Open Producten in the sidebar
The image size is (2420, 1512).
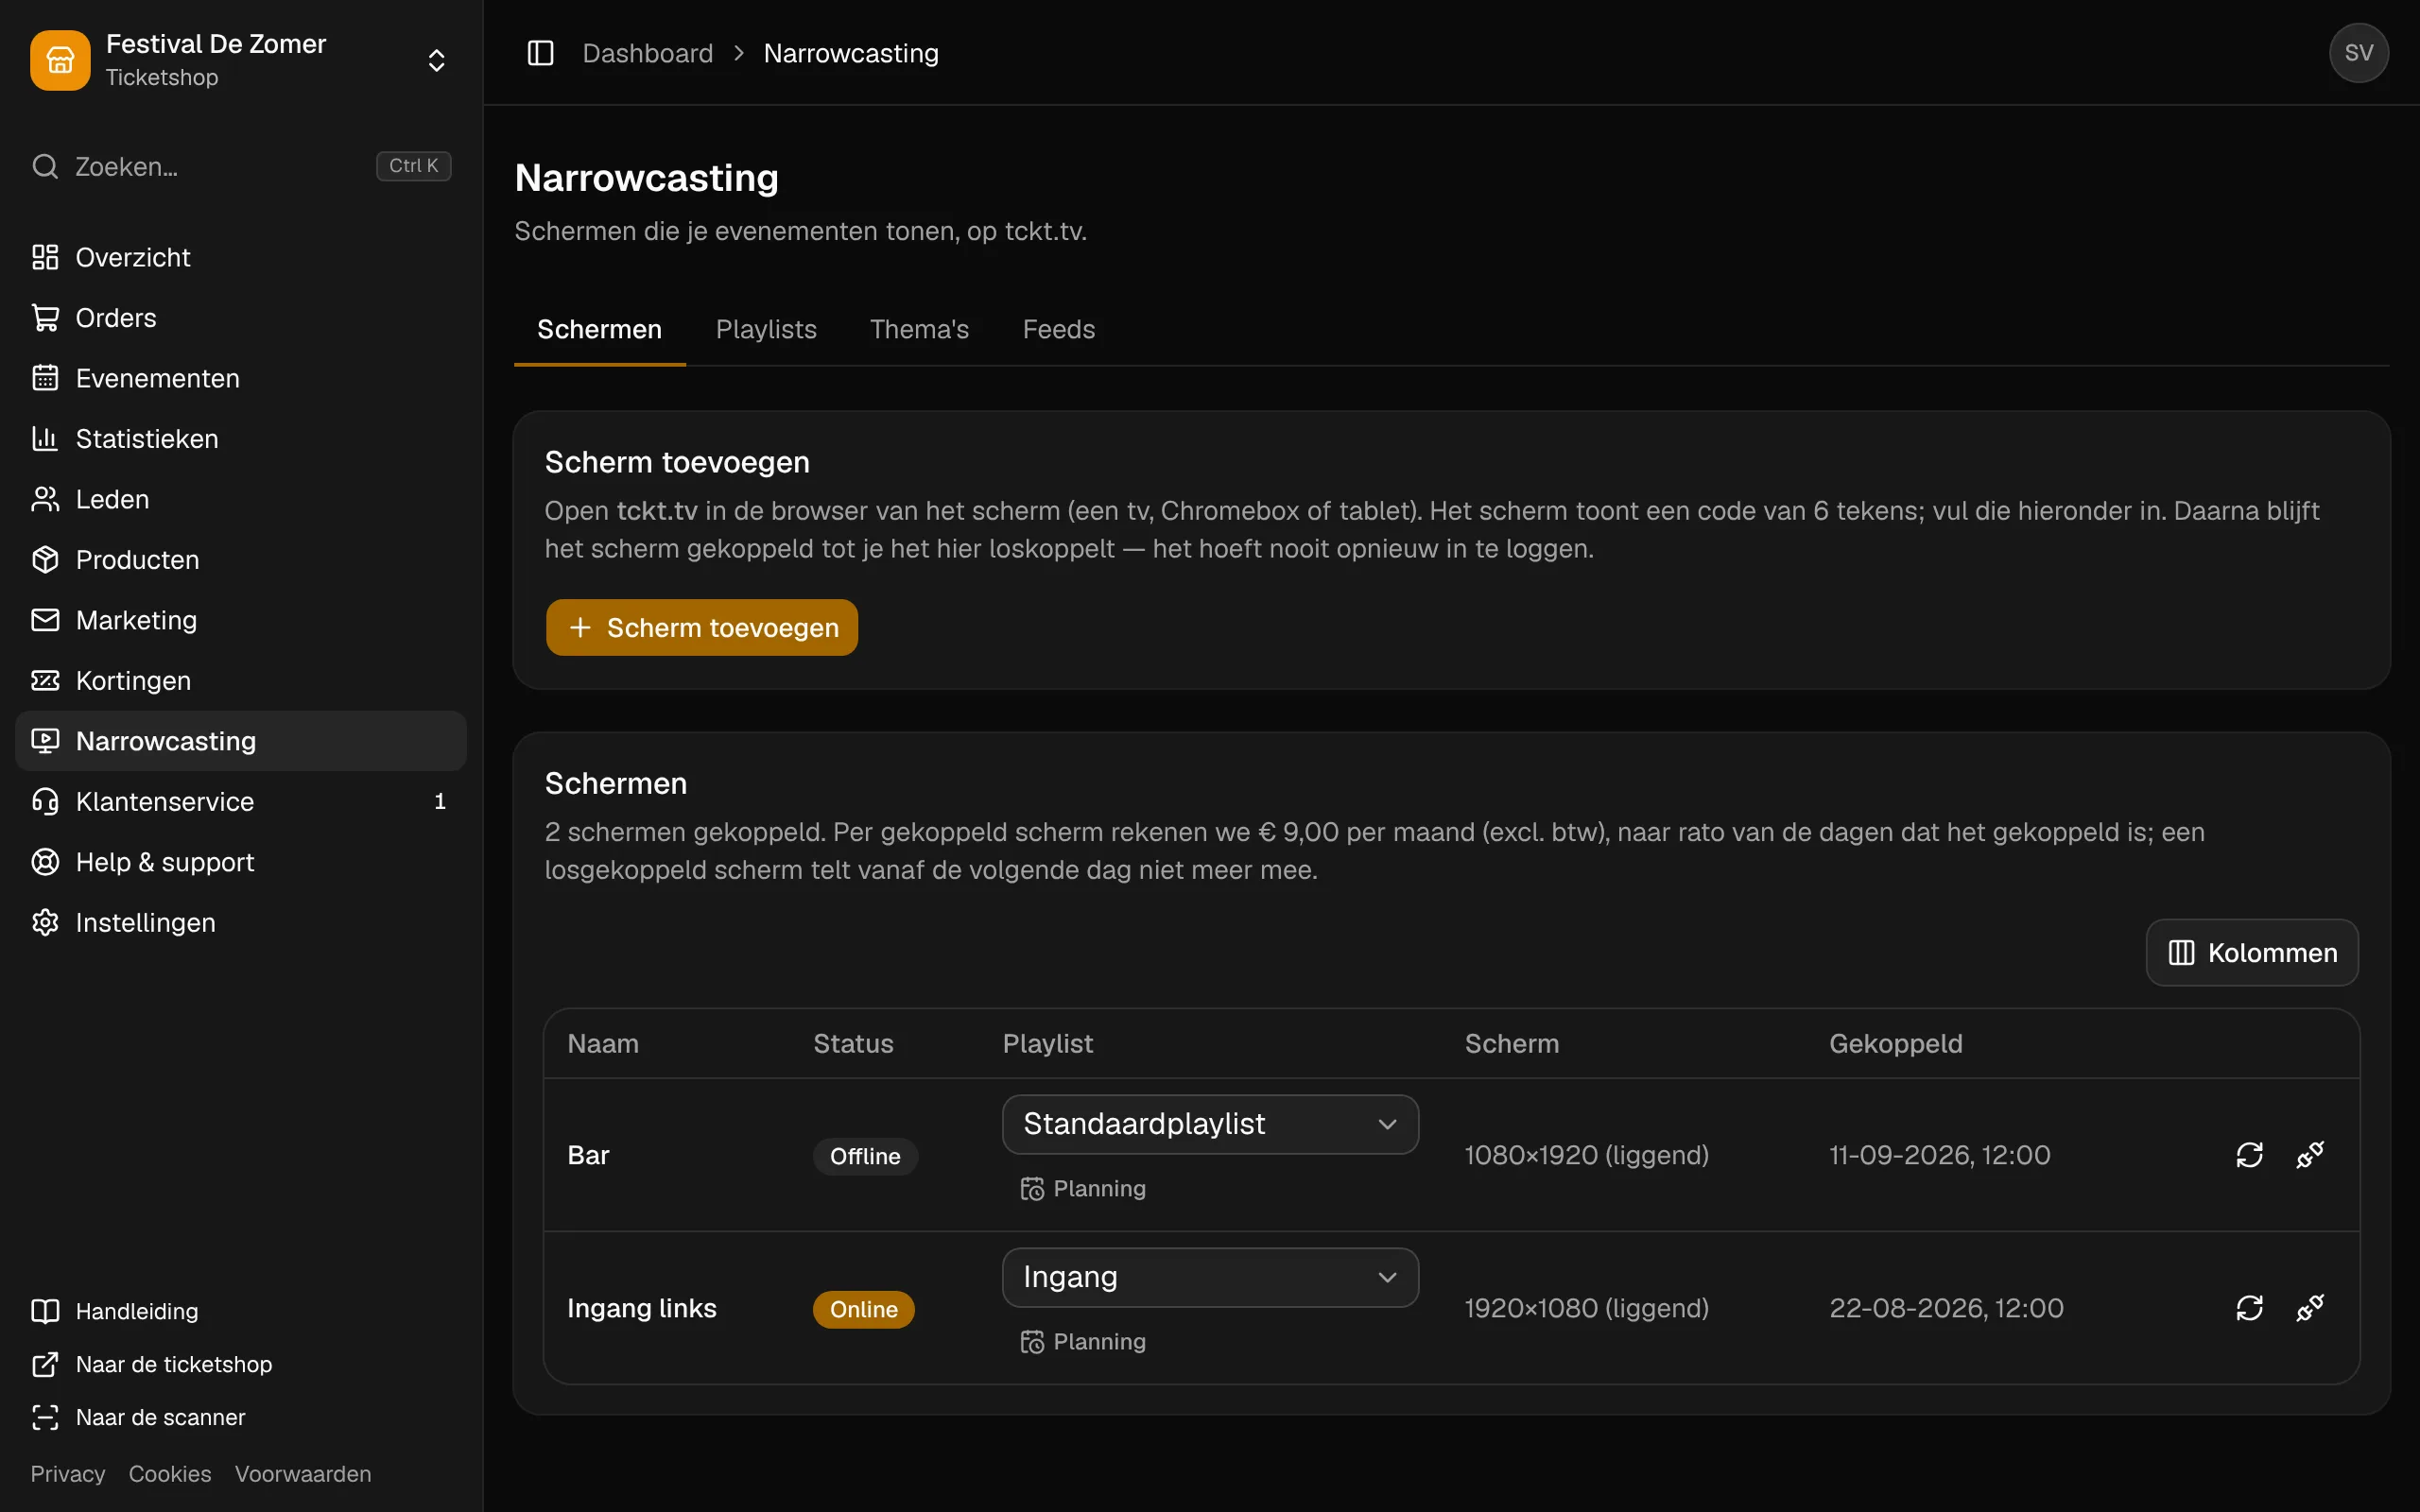[241, 560]
